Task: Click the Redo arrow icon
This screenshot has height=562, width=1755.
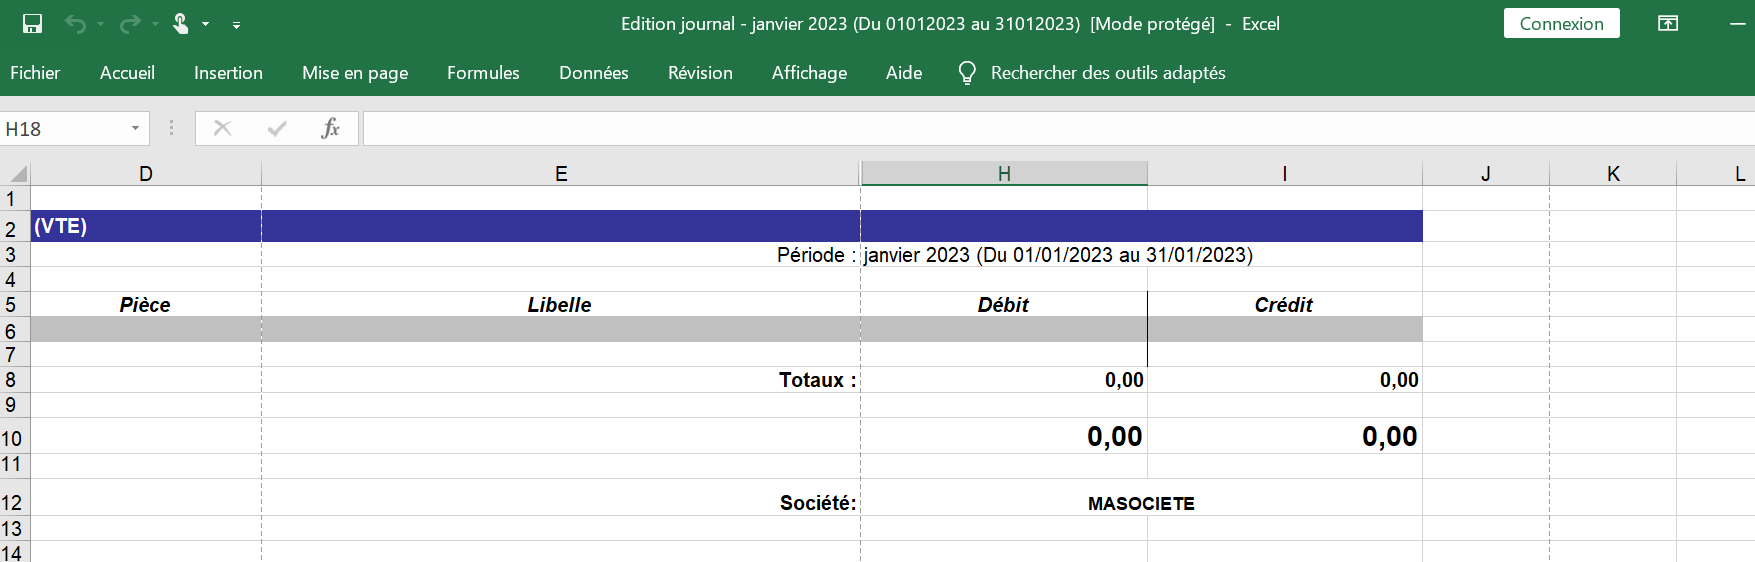Action: point(129,24)
